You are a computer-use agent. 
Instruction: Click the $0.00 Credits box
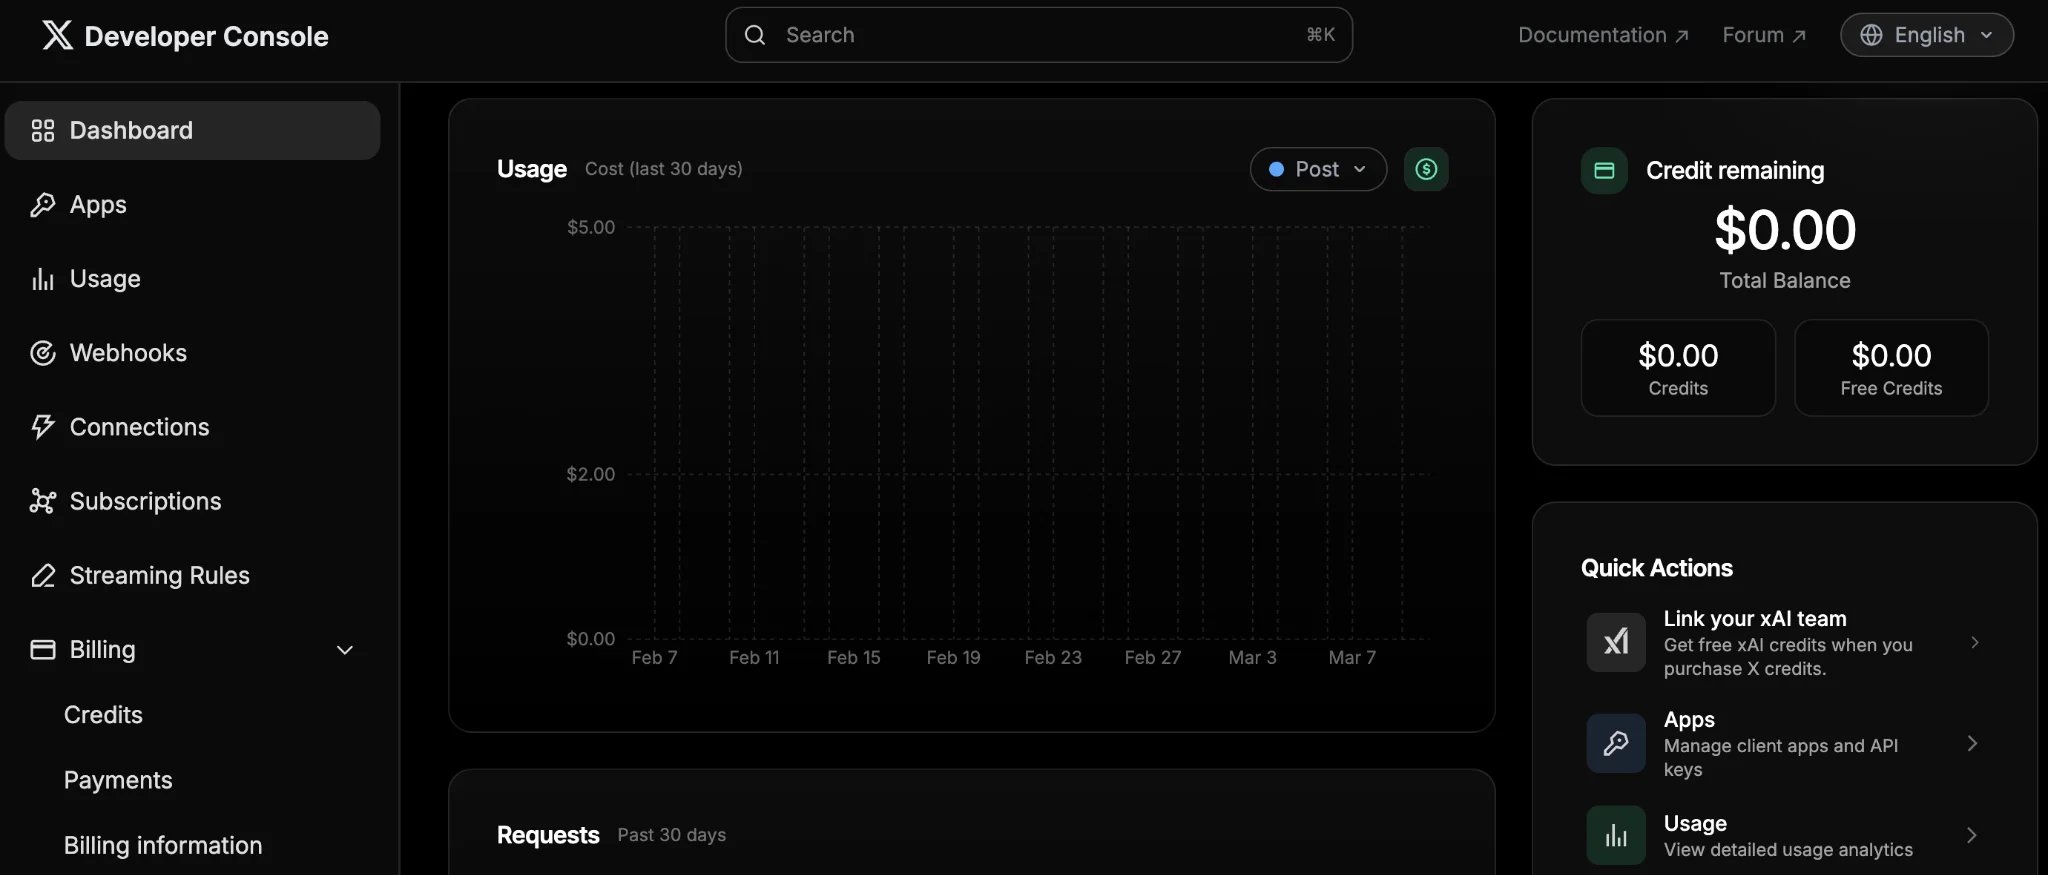click(x=1678, y=368)
